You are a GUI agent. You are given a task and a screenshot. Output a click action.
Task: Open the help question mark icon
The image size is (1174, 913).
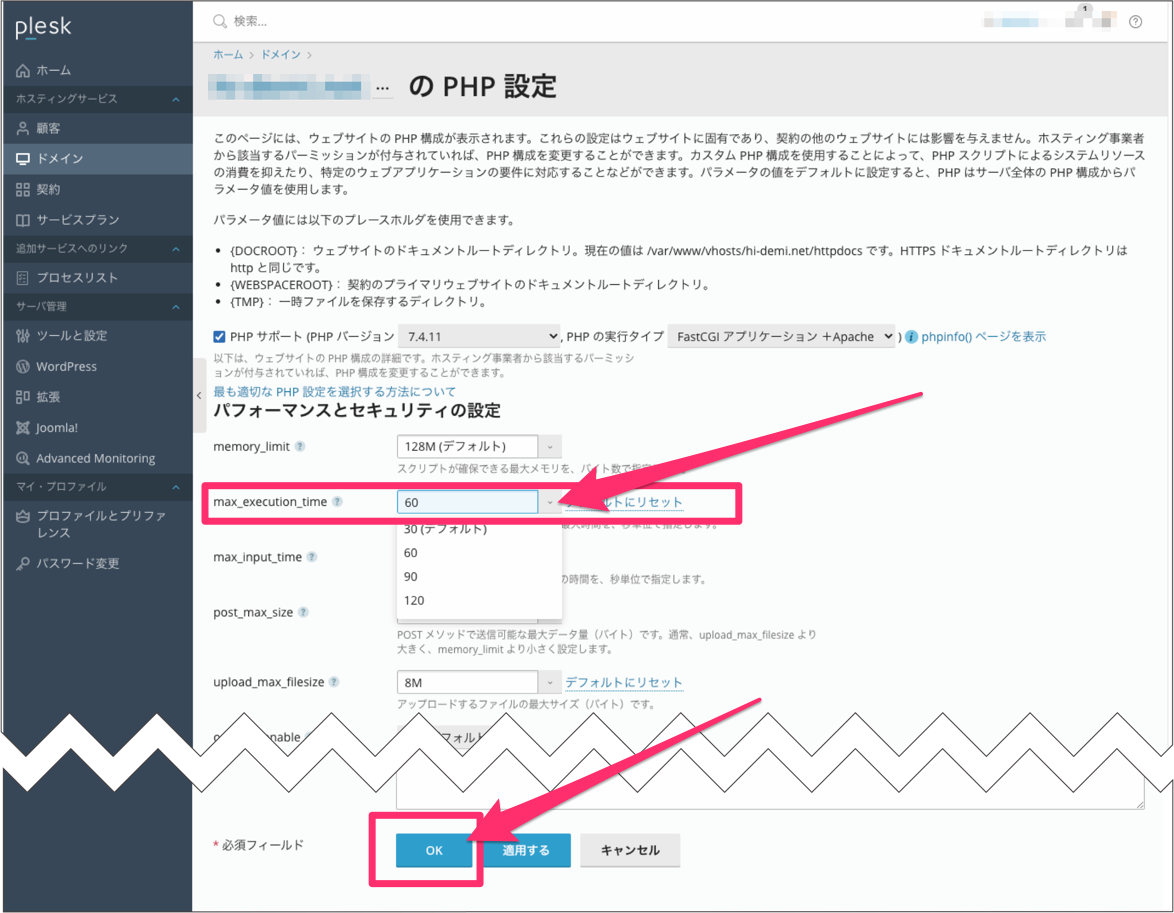tap(1135, 22)
